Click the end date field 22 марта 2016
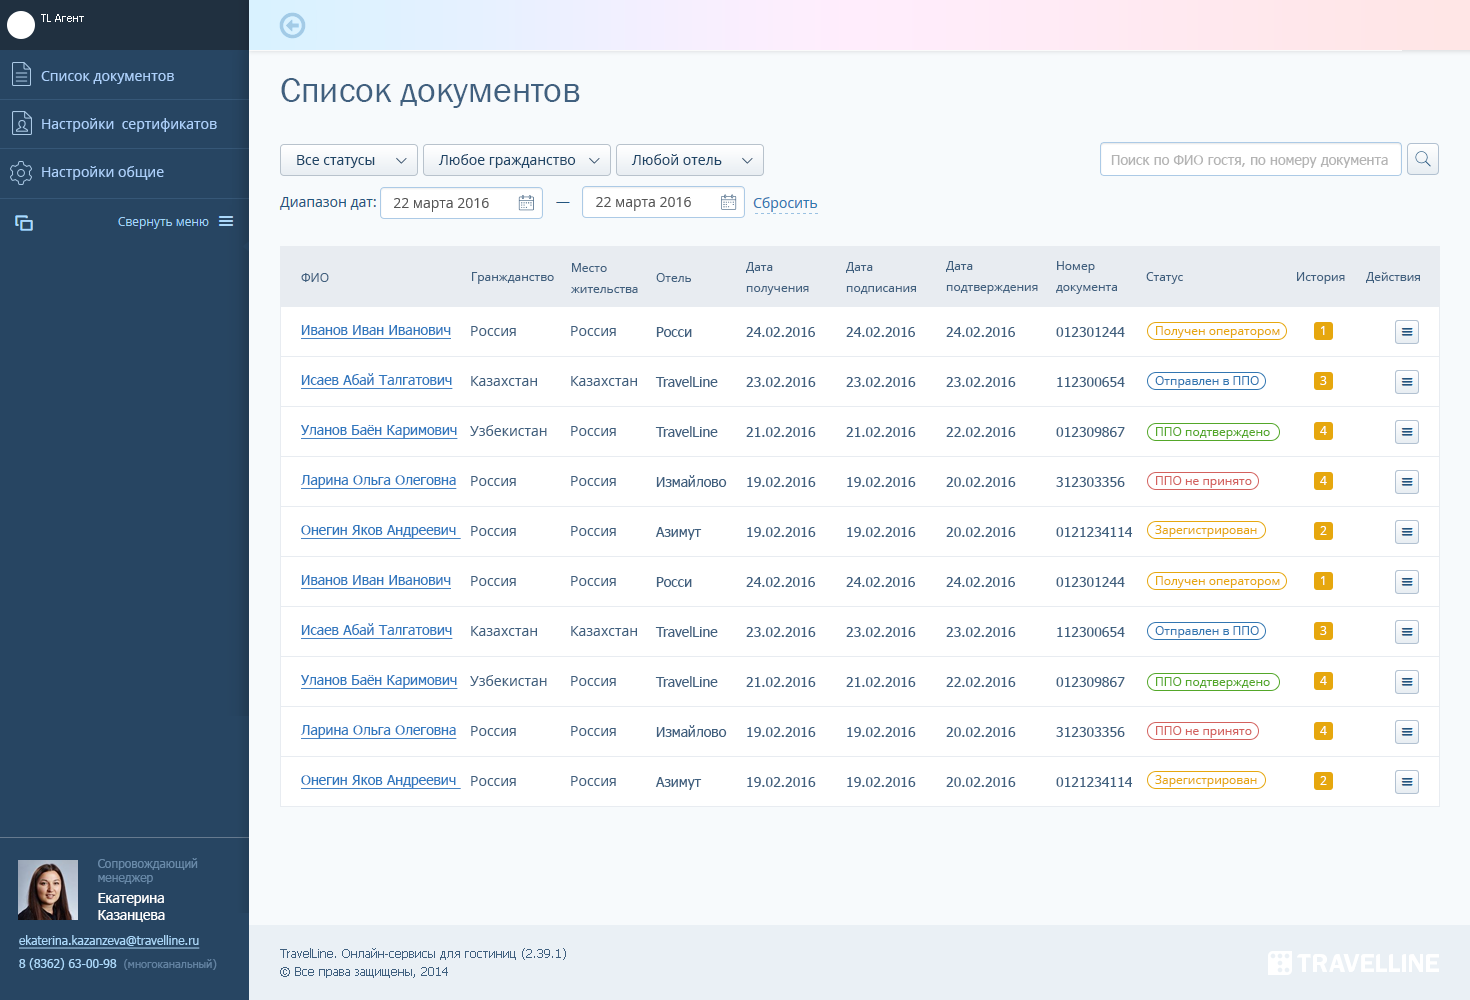Screen dimensions: 1470x1000 coord(663,202)
